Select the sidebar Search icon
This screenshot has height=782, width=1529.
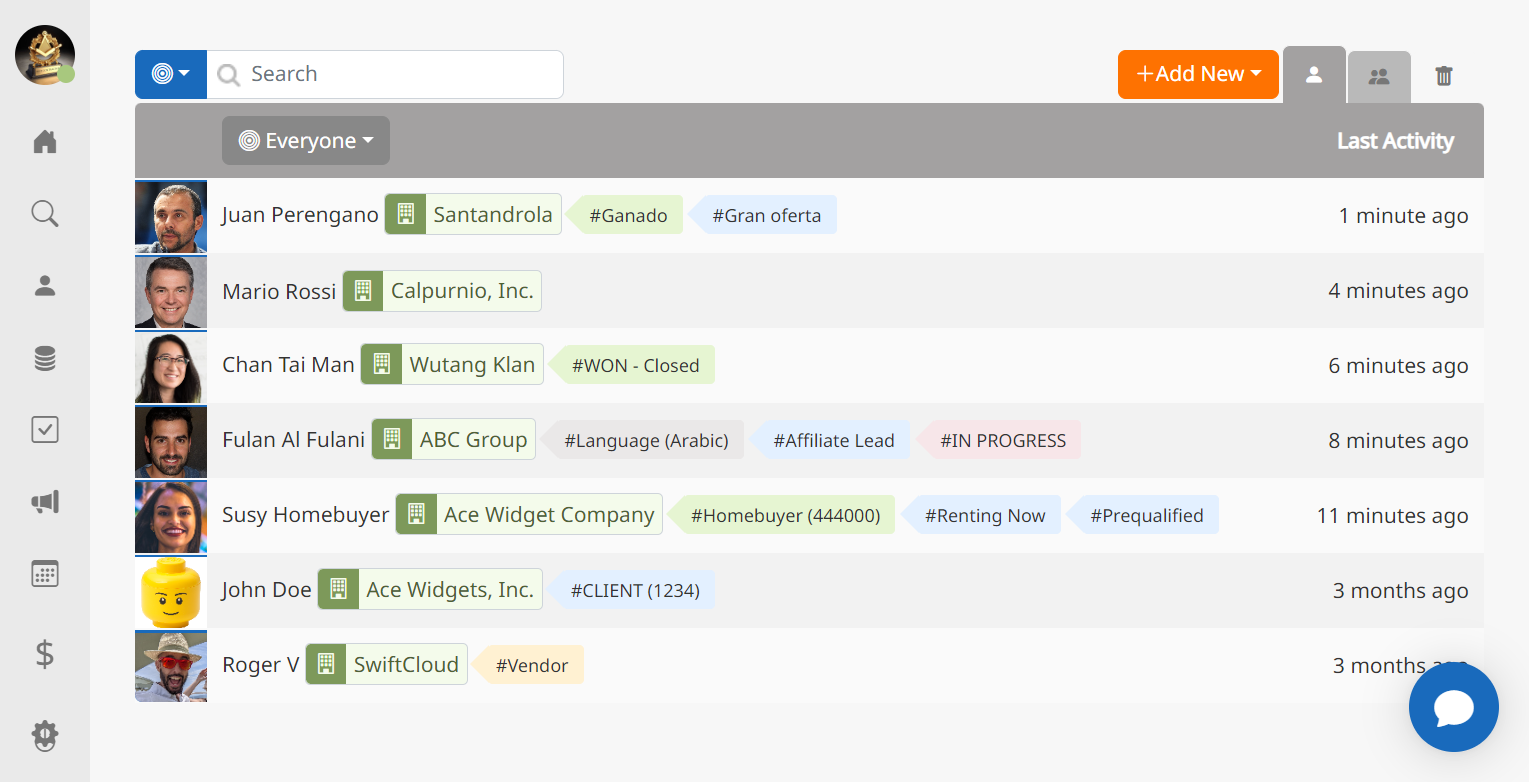44,213
